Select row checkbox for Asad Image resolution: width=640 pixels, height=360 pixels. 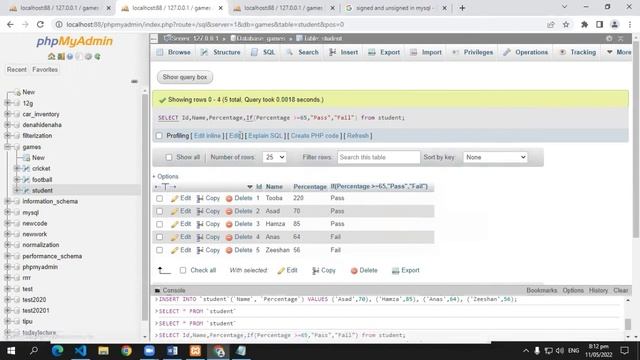point(160,211)
